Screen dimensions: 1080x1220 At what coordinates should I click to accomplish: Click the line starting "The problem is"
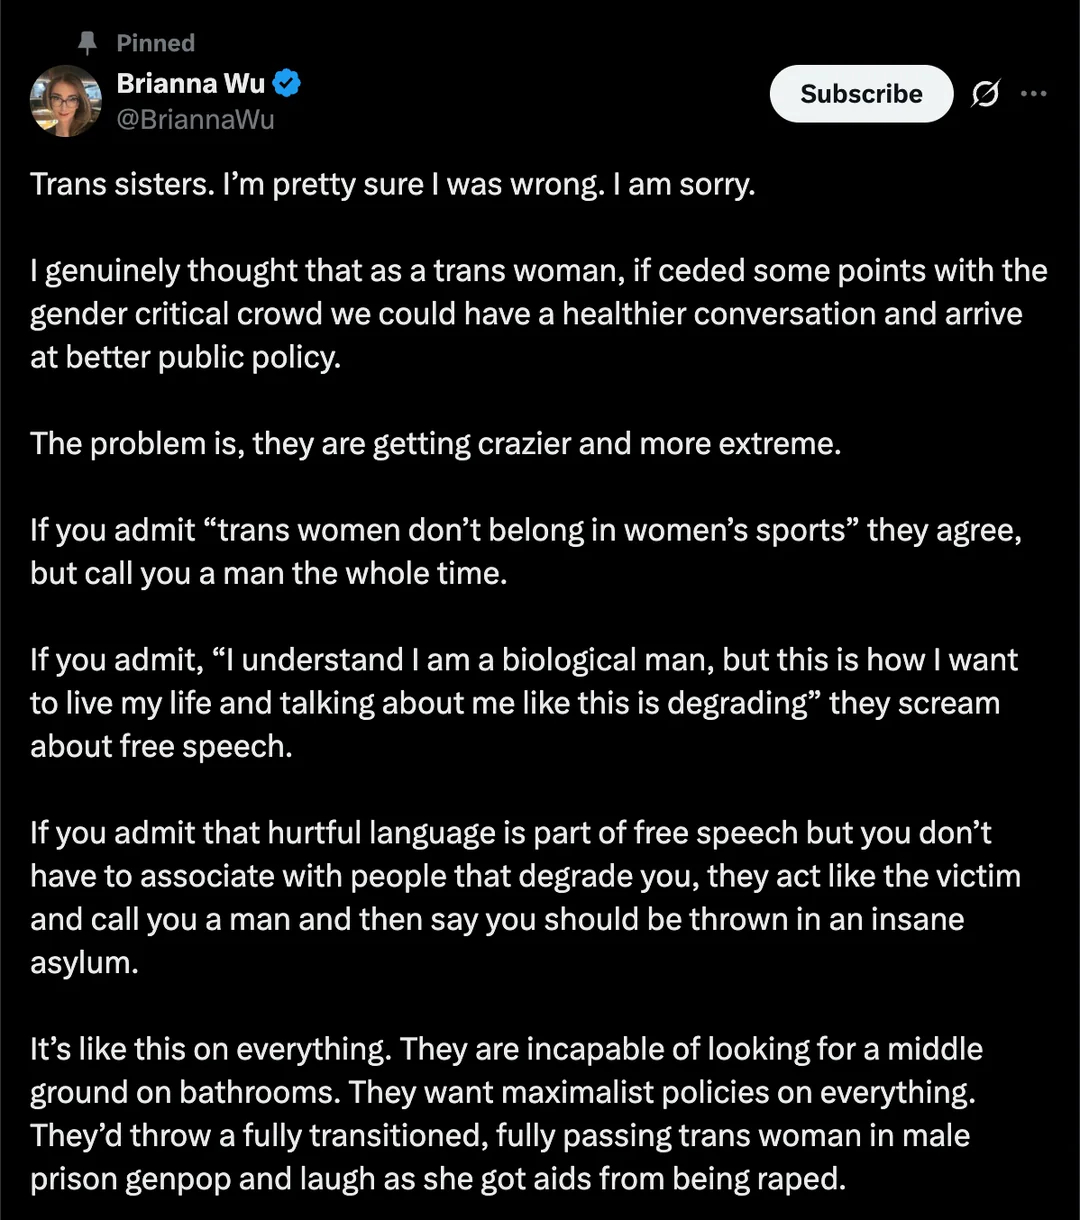click(x=435, y=443)
